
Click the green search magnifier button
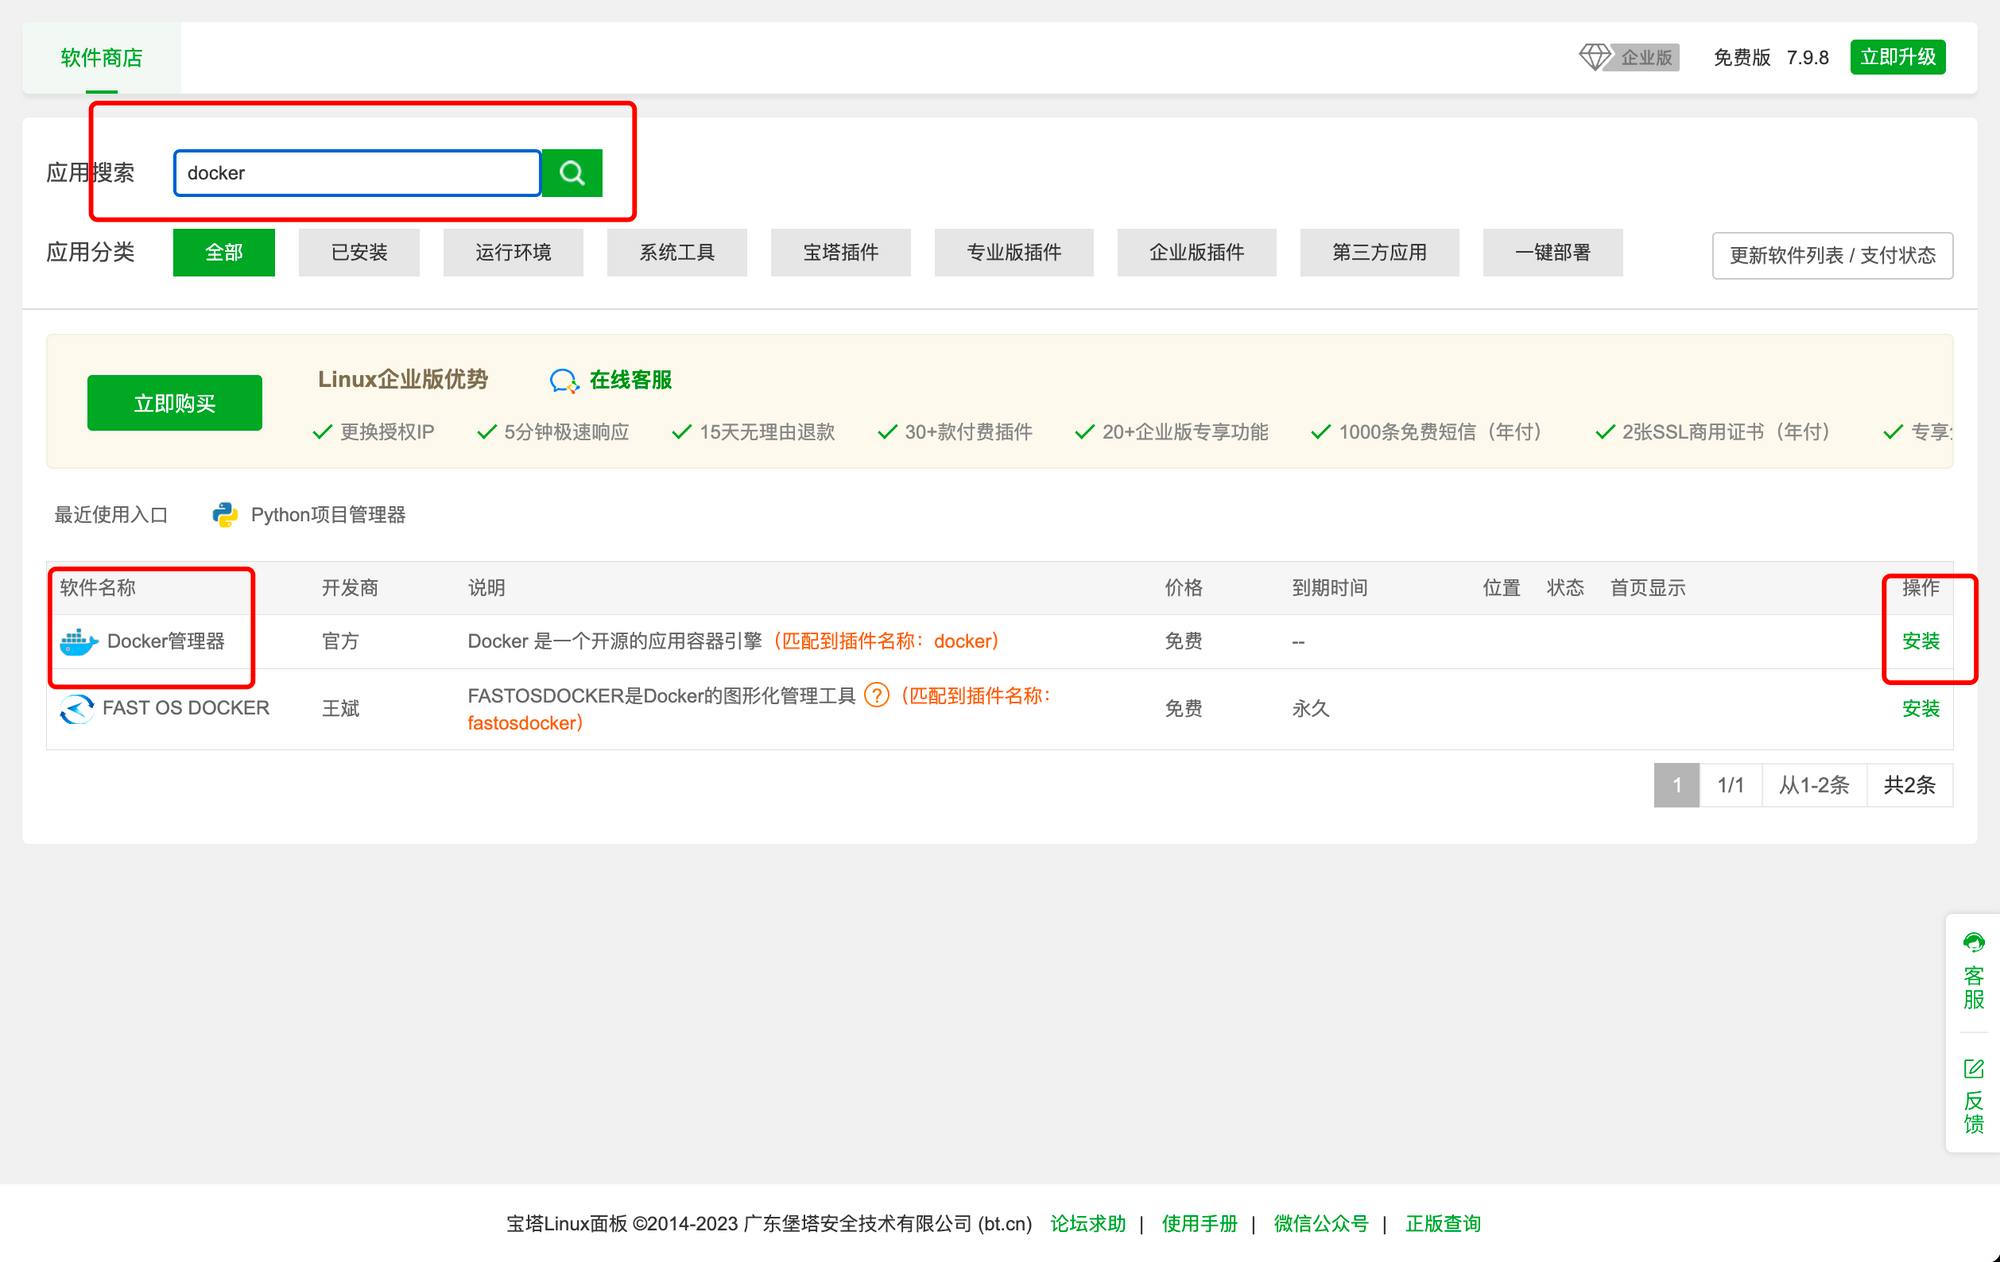click(x=572, y=173)
